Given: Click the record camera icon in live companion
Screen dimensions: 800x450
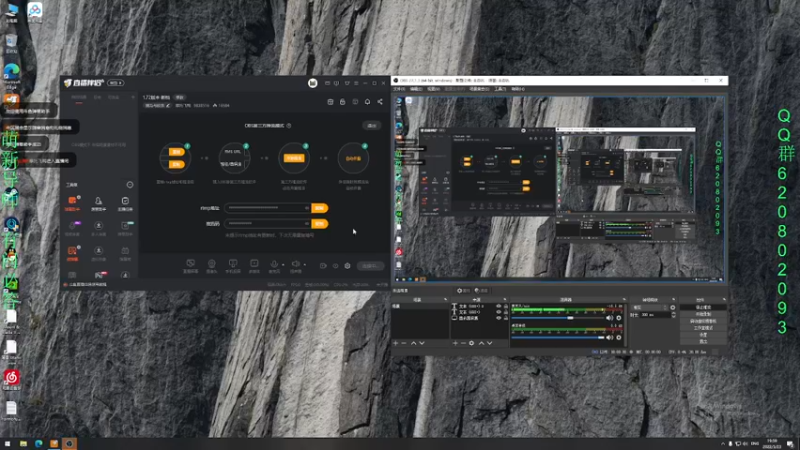Looking at the screenshot, I should pos(323,266).
